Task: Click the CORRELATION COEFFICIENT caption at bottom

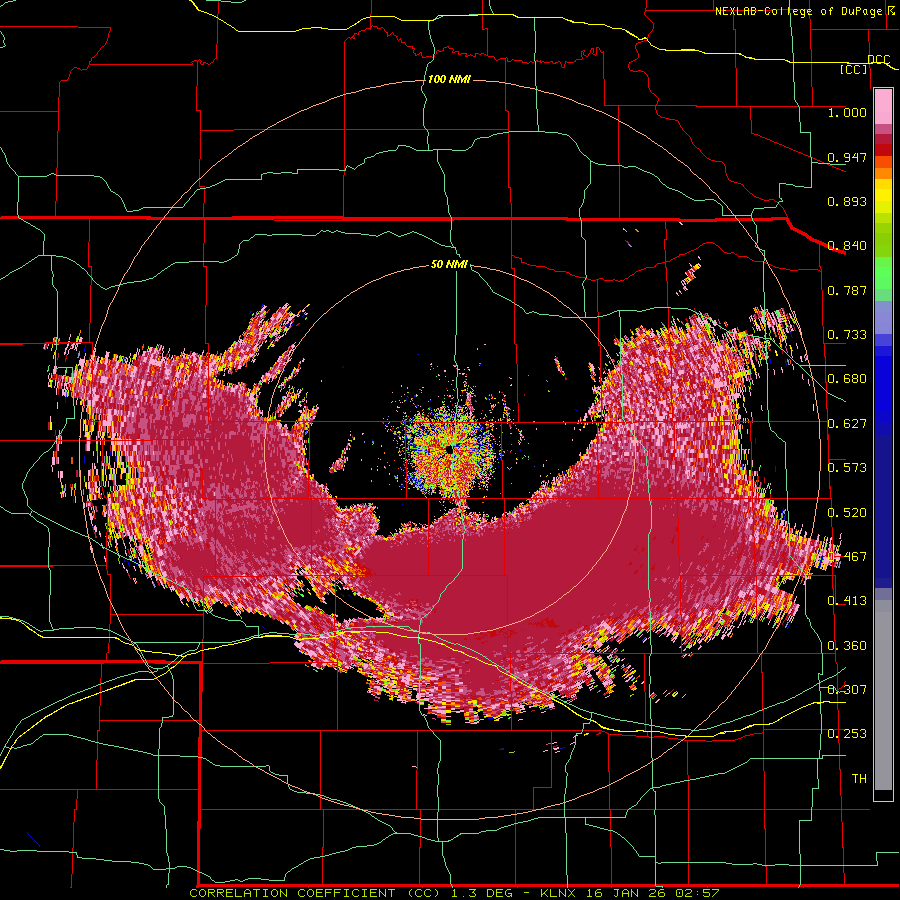Action: click(292, 893)
